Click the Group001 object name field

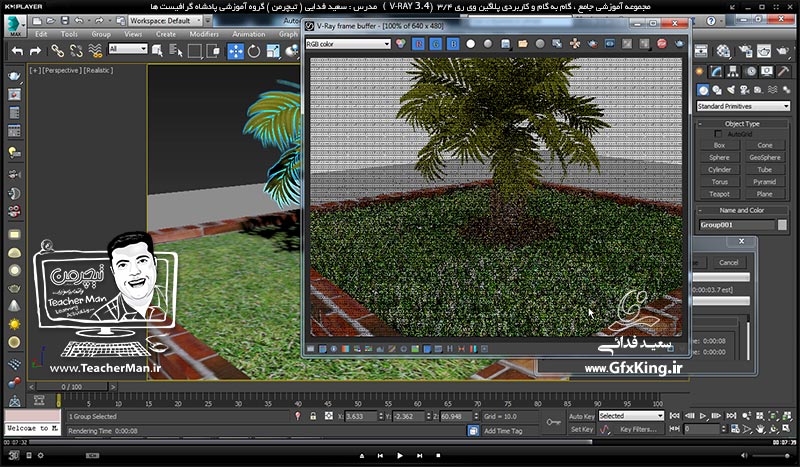pos(737,225)
